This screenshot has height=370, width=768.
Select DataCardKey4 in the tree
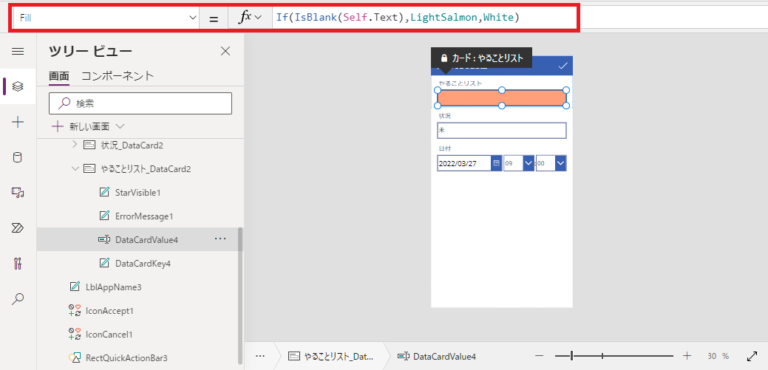coord(143,264)
